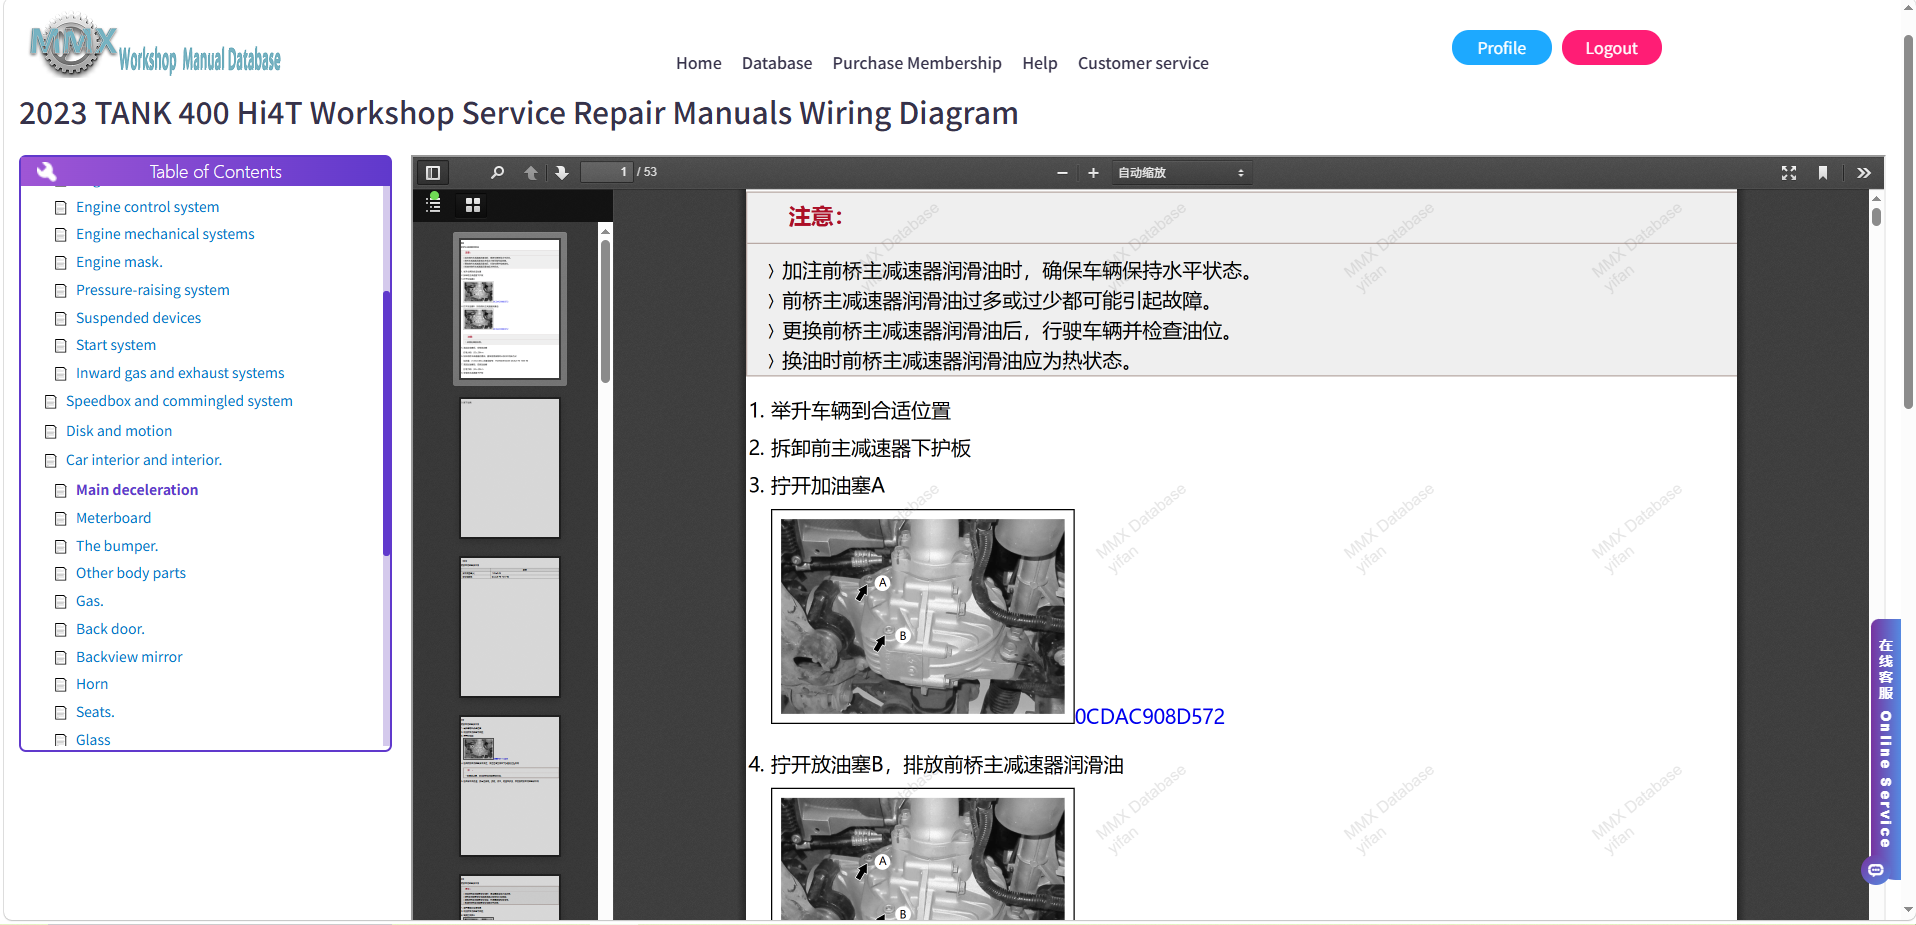Screen dimensions: 1916x925
Task: Open the PDF tools double-chevron menu
Action: [1864, 173]
